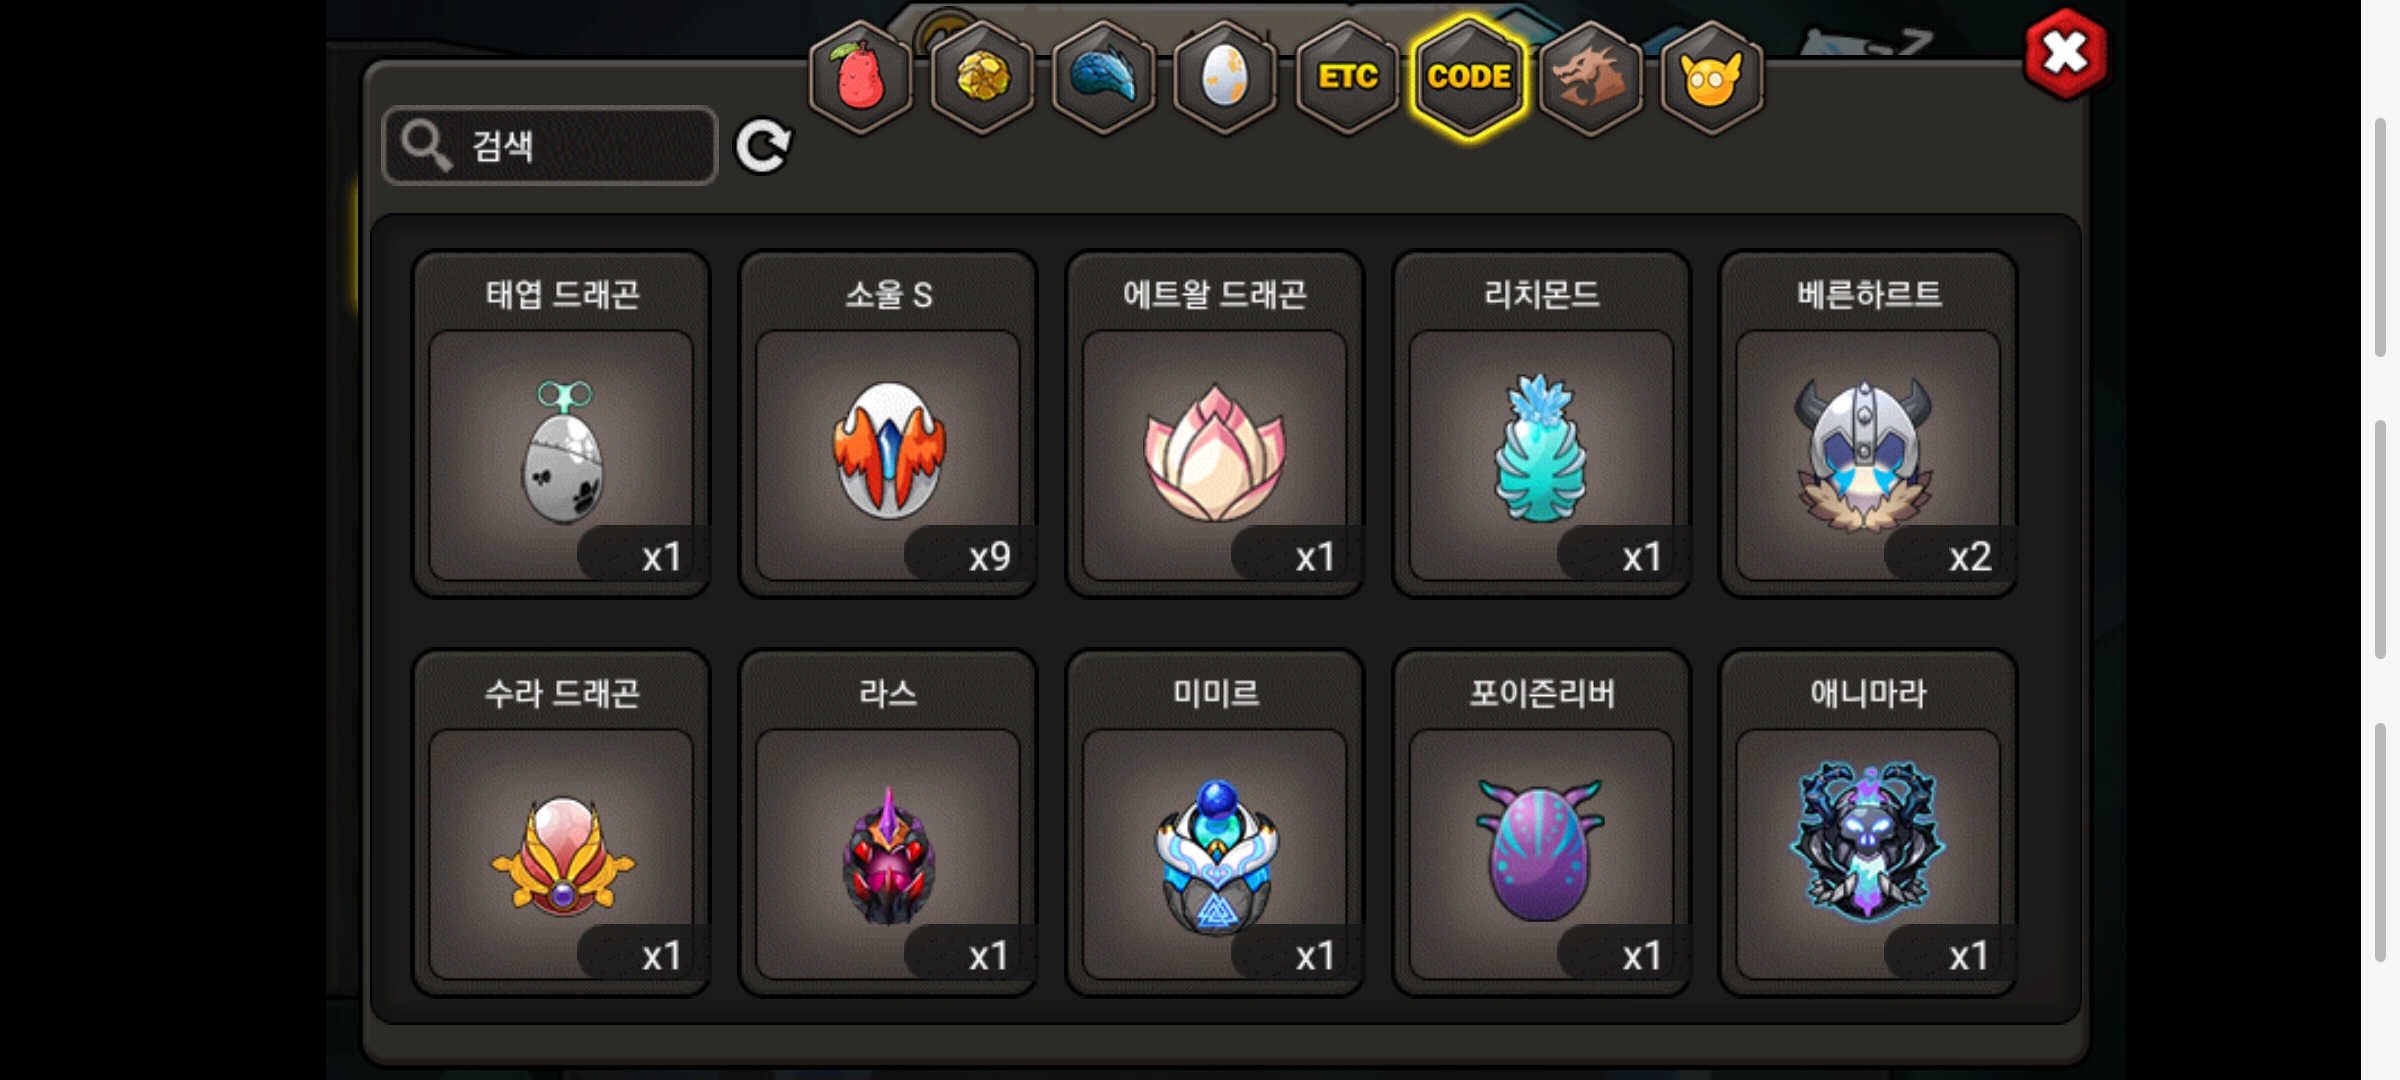Close the inventory panel with red X

(2066, 54)
